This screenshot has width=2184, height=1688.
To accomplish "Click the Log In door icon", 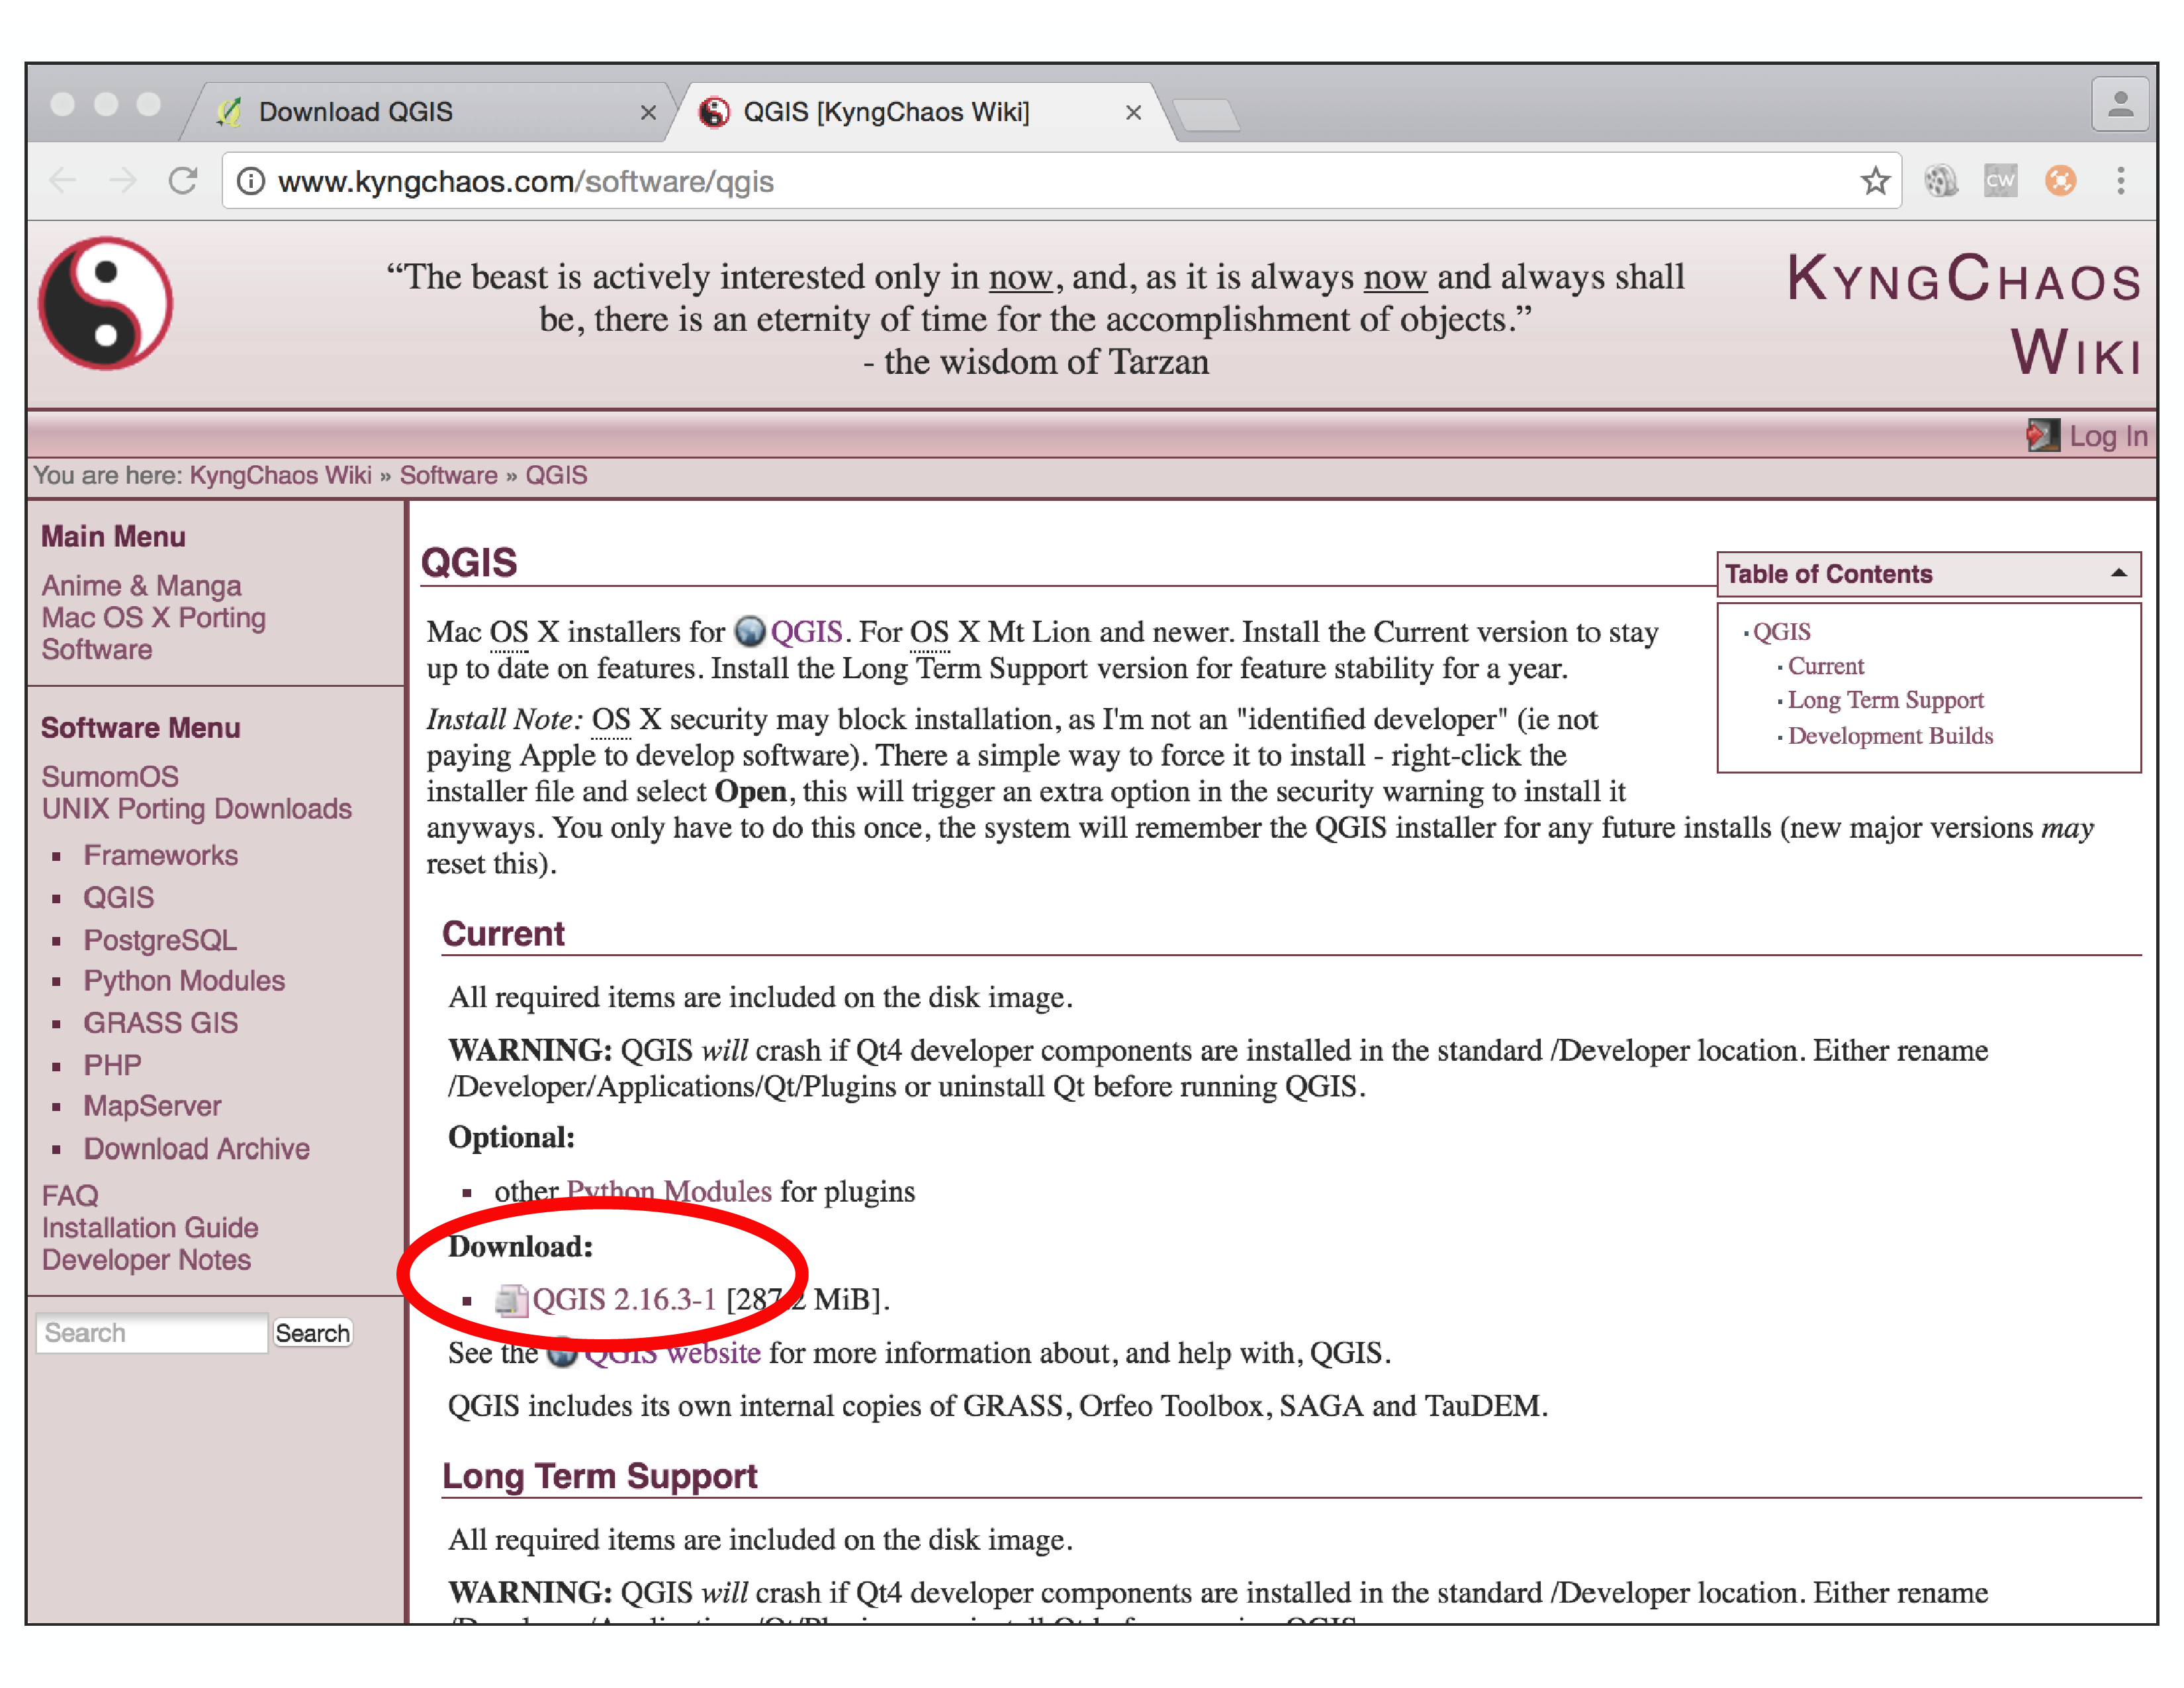I will [2043, 435].
